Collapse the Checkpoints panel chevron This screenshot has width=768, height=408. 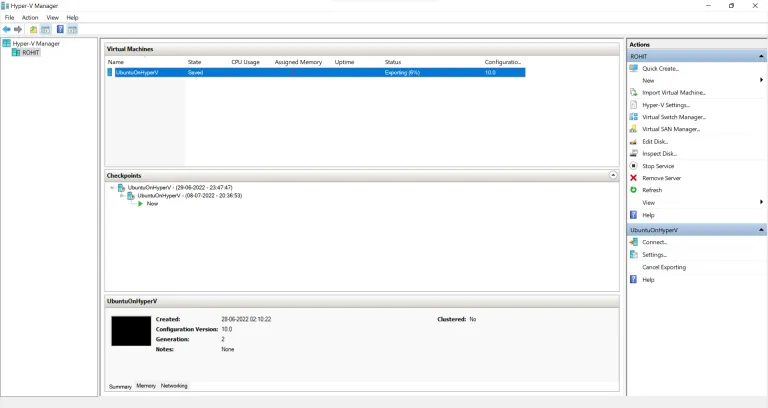pyautogui.click(x=613, y=175)
